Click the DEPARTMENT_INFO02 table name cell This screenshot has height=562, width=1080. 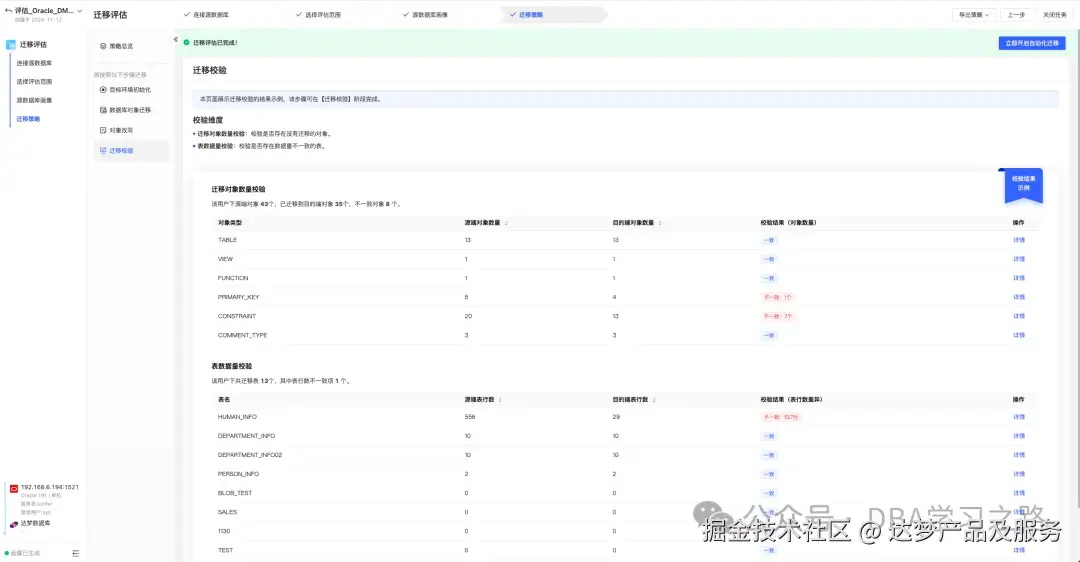coord(250,455)
